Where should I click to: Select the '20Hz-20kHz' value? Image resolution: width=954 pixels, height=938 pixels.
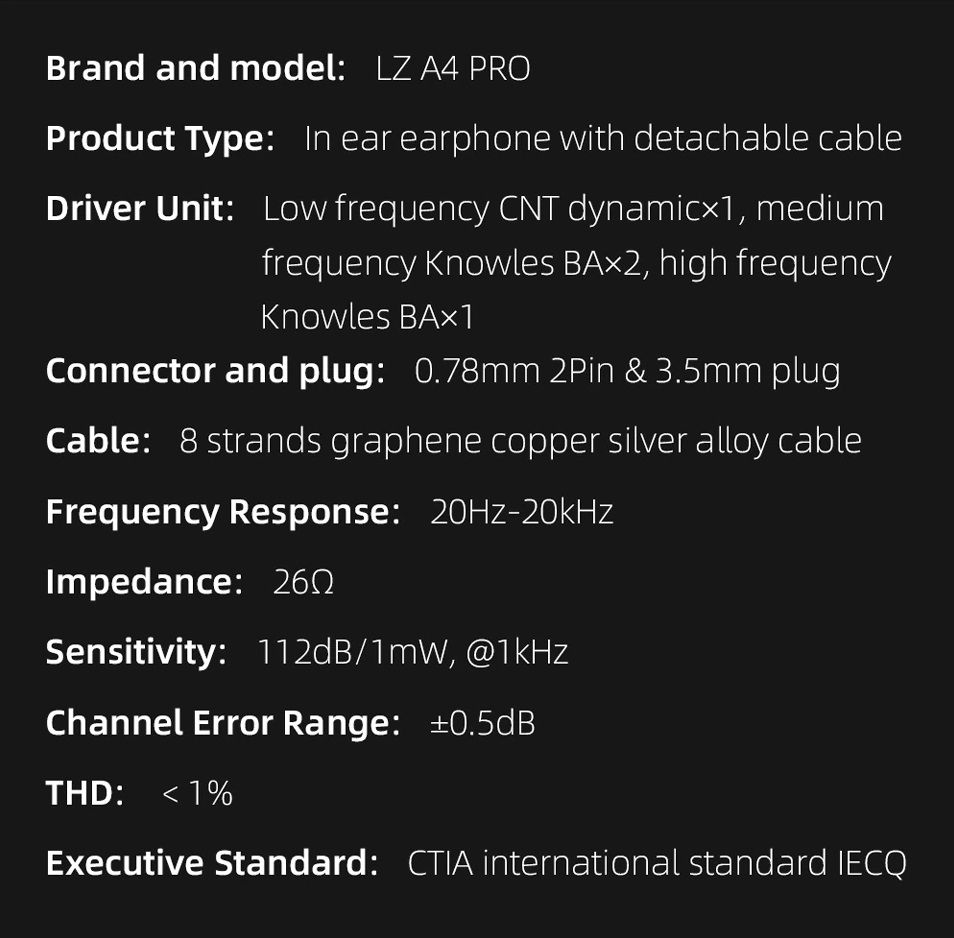pos(521,512)
